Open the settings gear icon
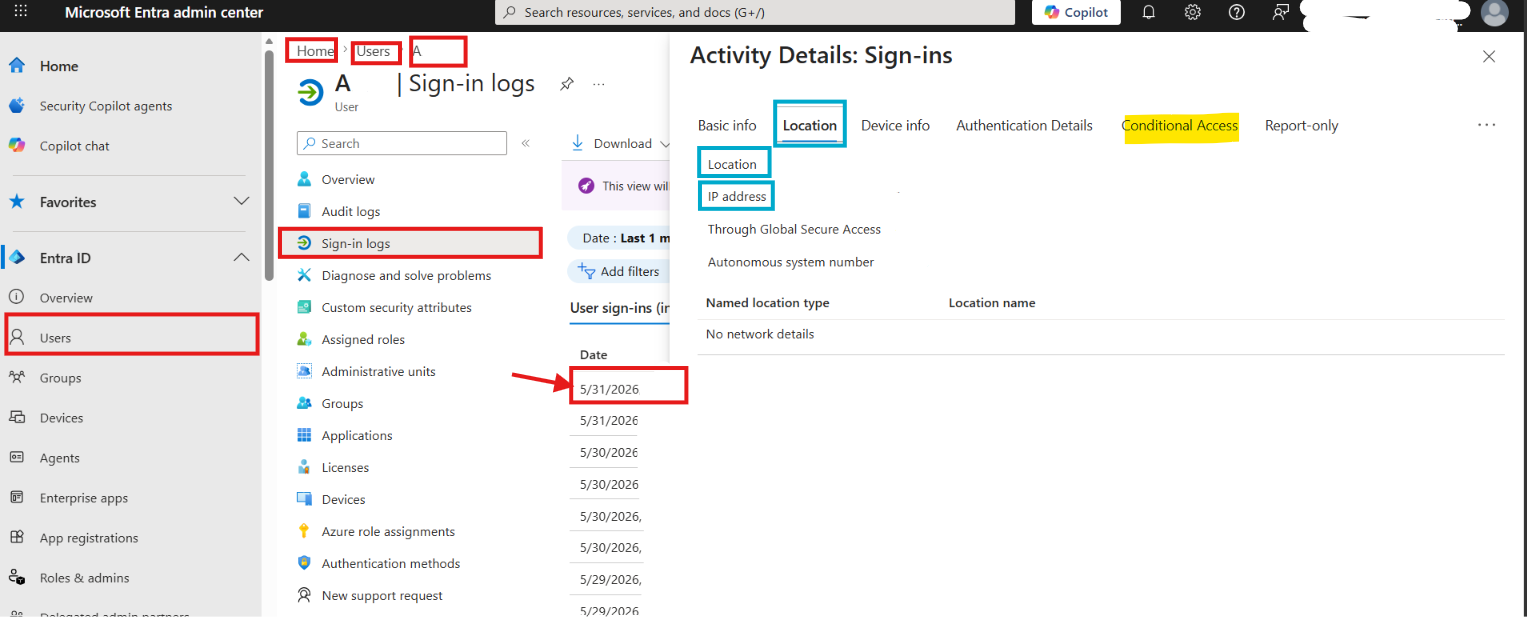 click(1193, 12)
